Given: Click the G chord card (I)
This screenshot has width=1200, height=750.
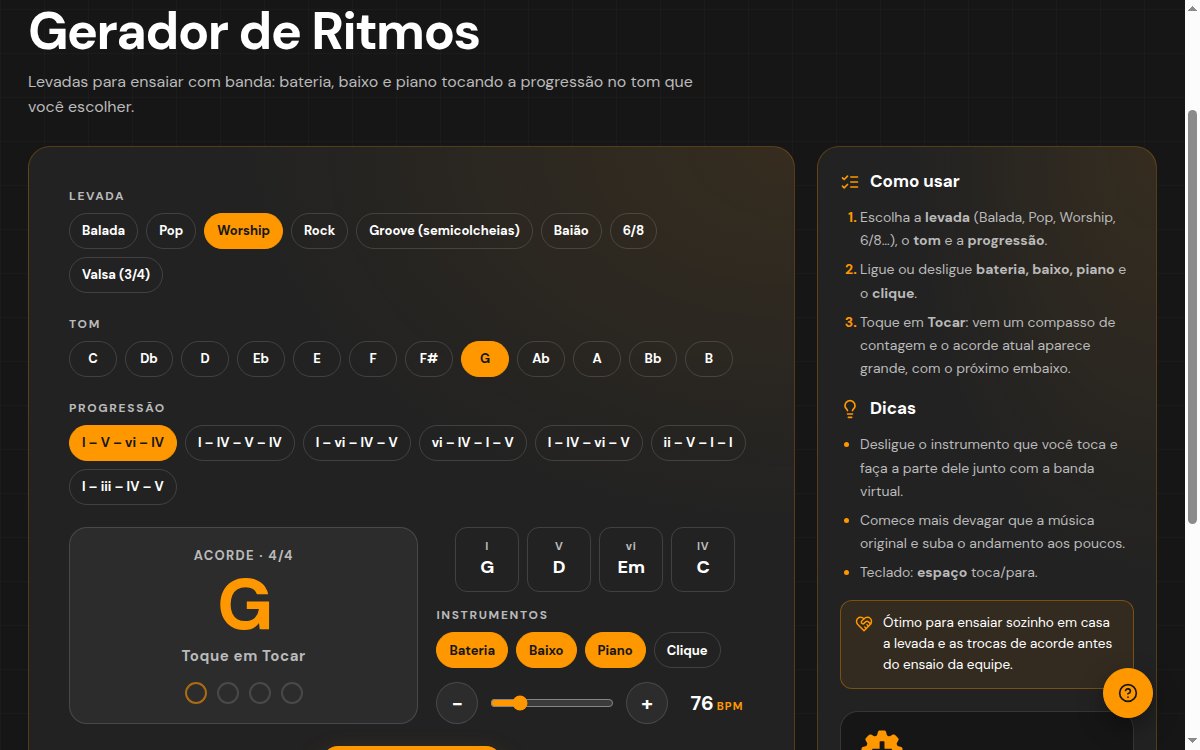Looking at the screenshot, I should tap(487, 559).
